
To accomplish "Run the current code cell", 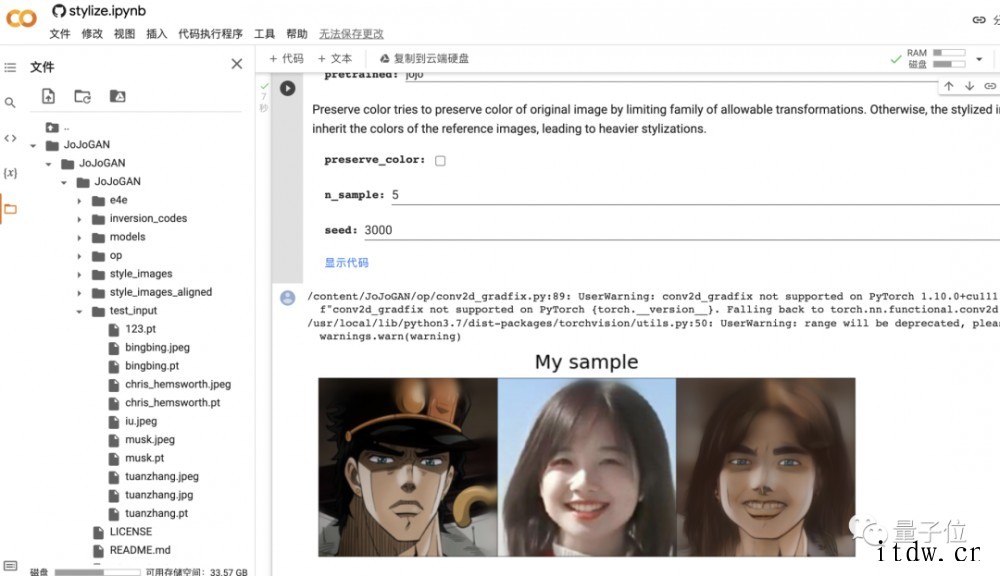I will (288, 88).
